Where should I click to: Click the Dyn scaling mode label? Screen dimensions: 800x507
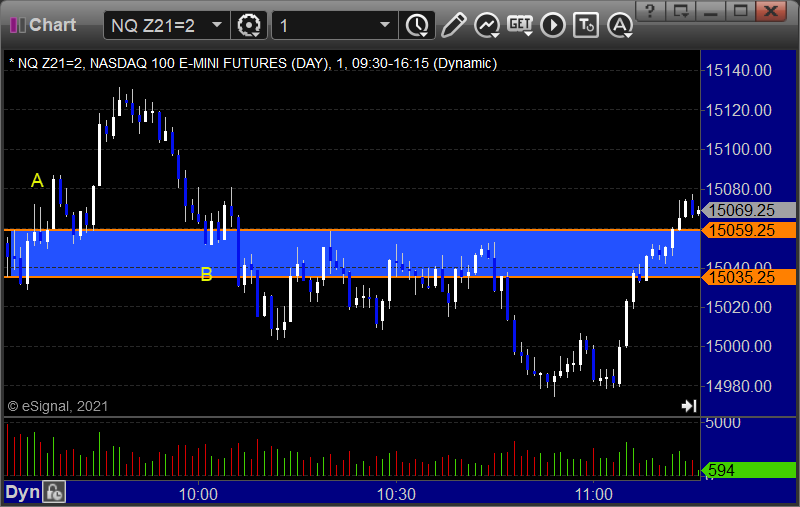tap(22, 492)
